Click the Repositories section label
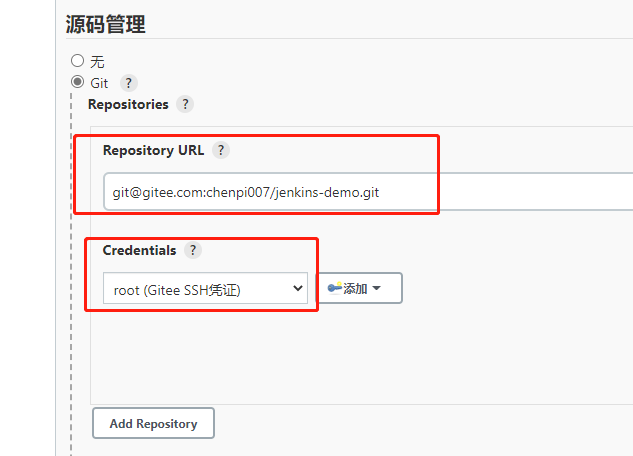Viewport: 633px width, 456px height. 128,104
